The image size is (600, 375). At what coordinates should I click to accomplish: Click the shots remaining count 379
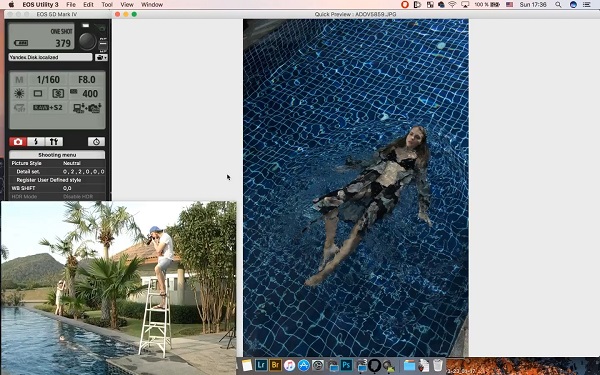click(63, 43)
